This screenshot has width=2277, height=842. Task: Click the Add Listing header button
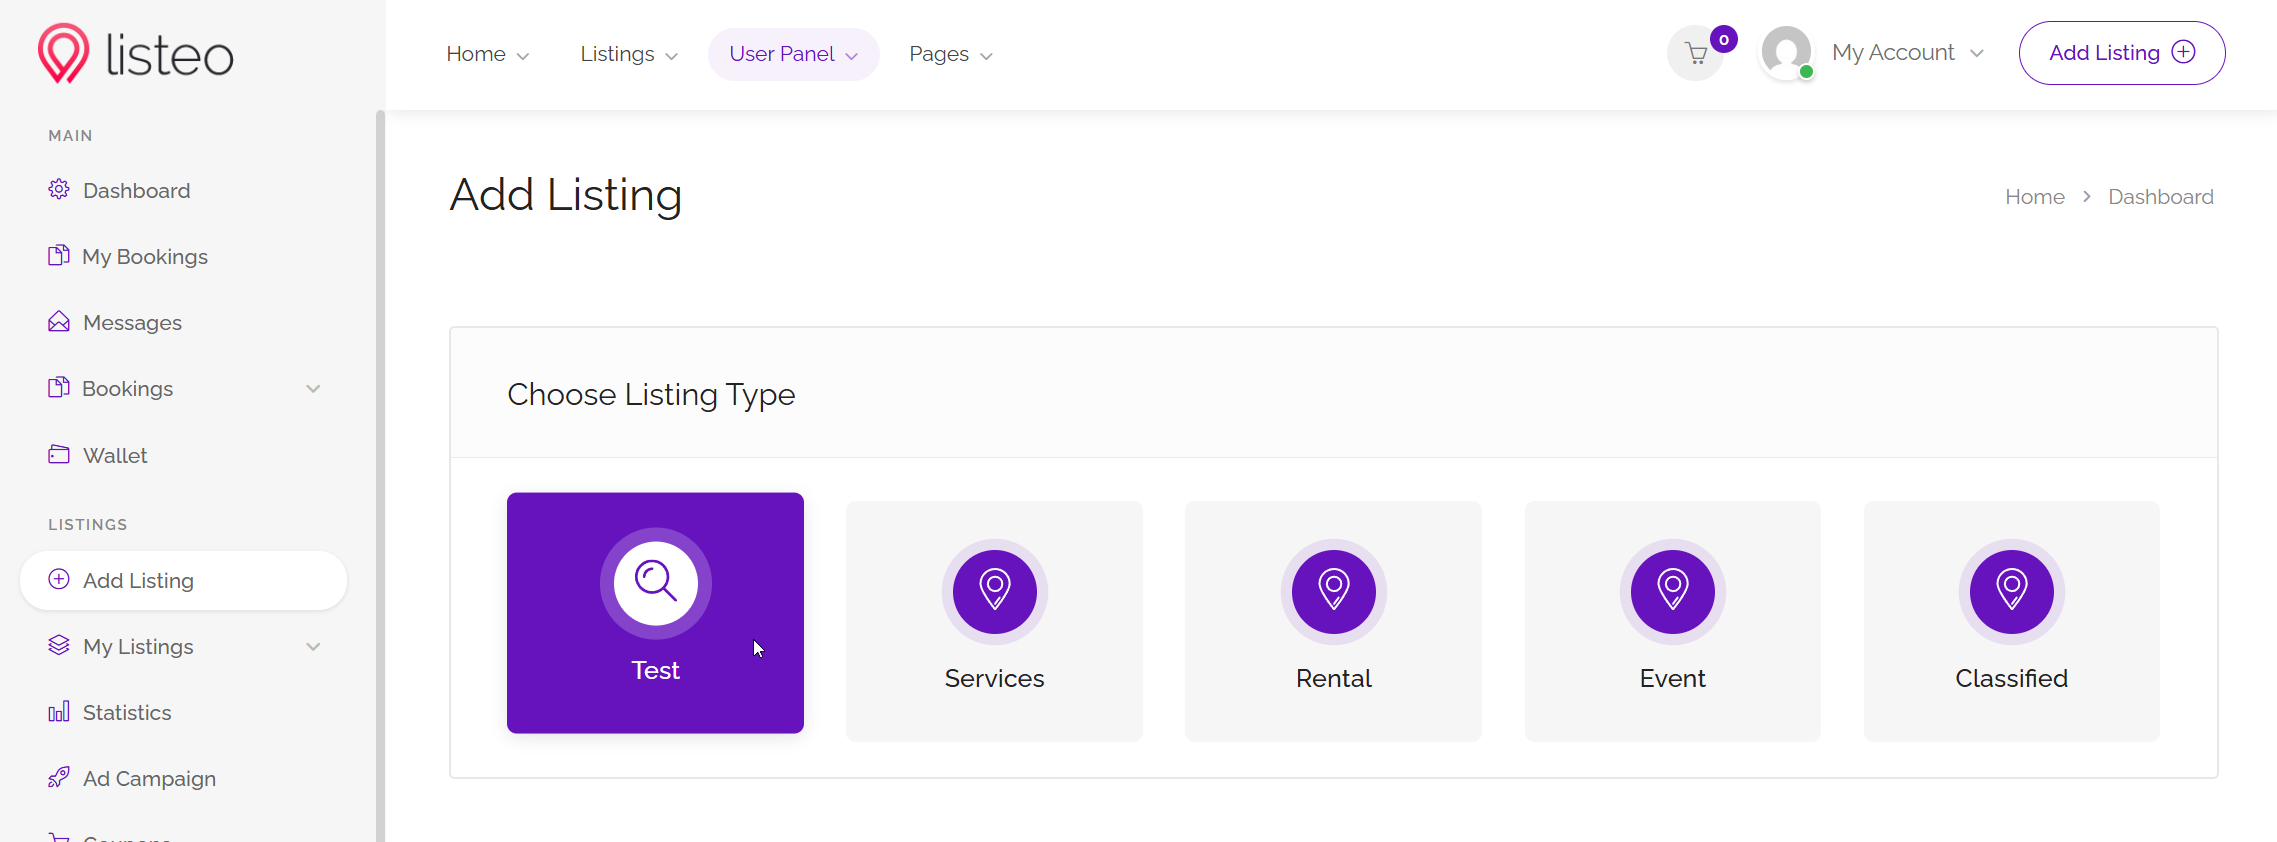click(x=2121, y=53)
